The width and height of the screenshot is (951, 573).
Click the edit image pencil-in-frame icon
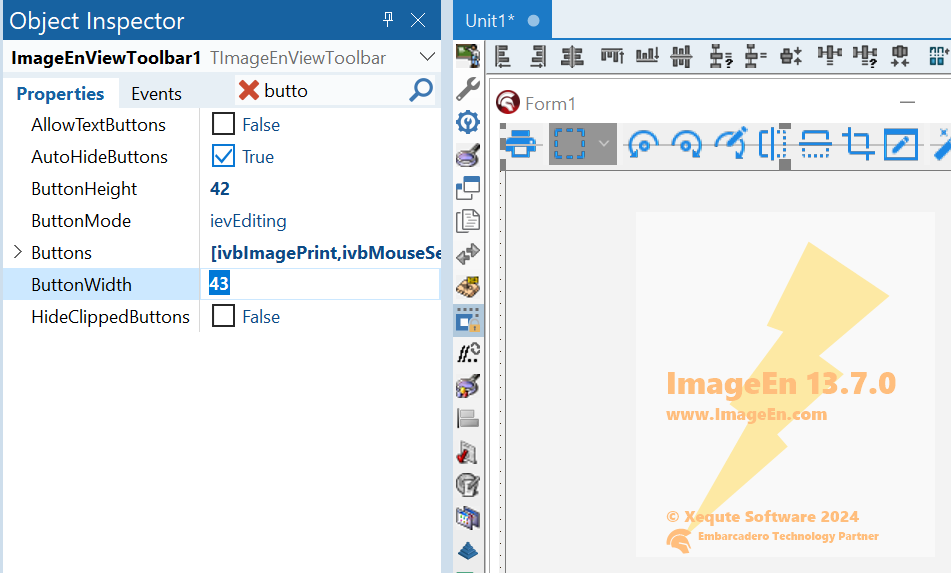tap(901, 144)
